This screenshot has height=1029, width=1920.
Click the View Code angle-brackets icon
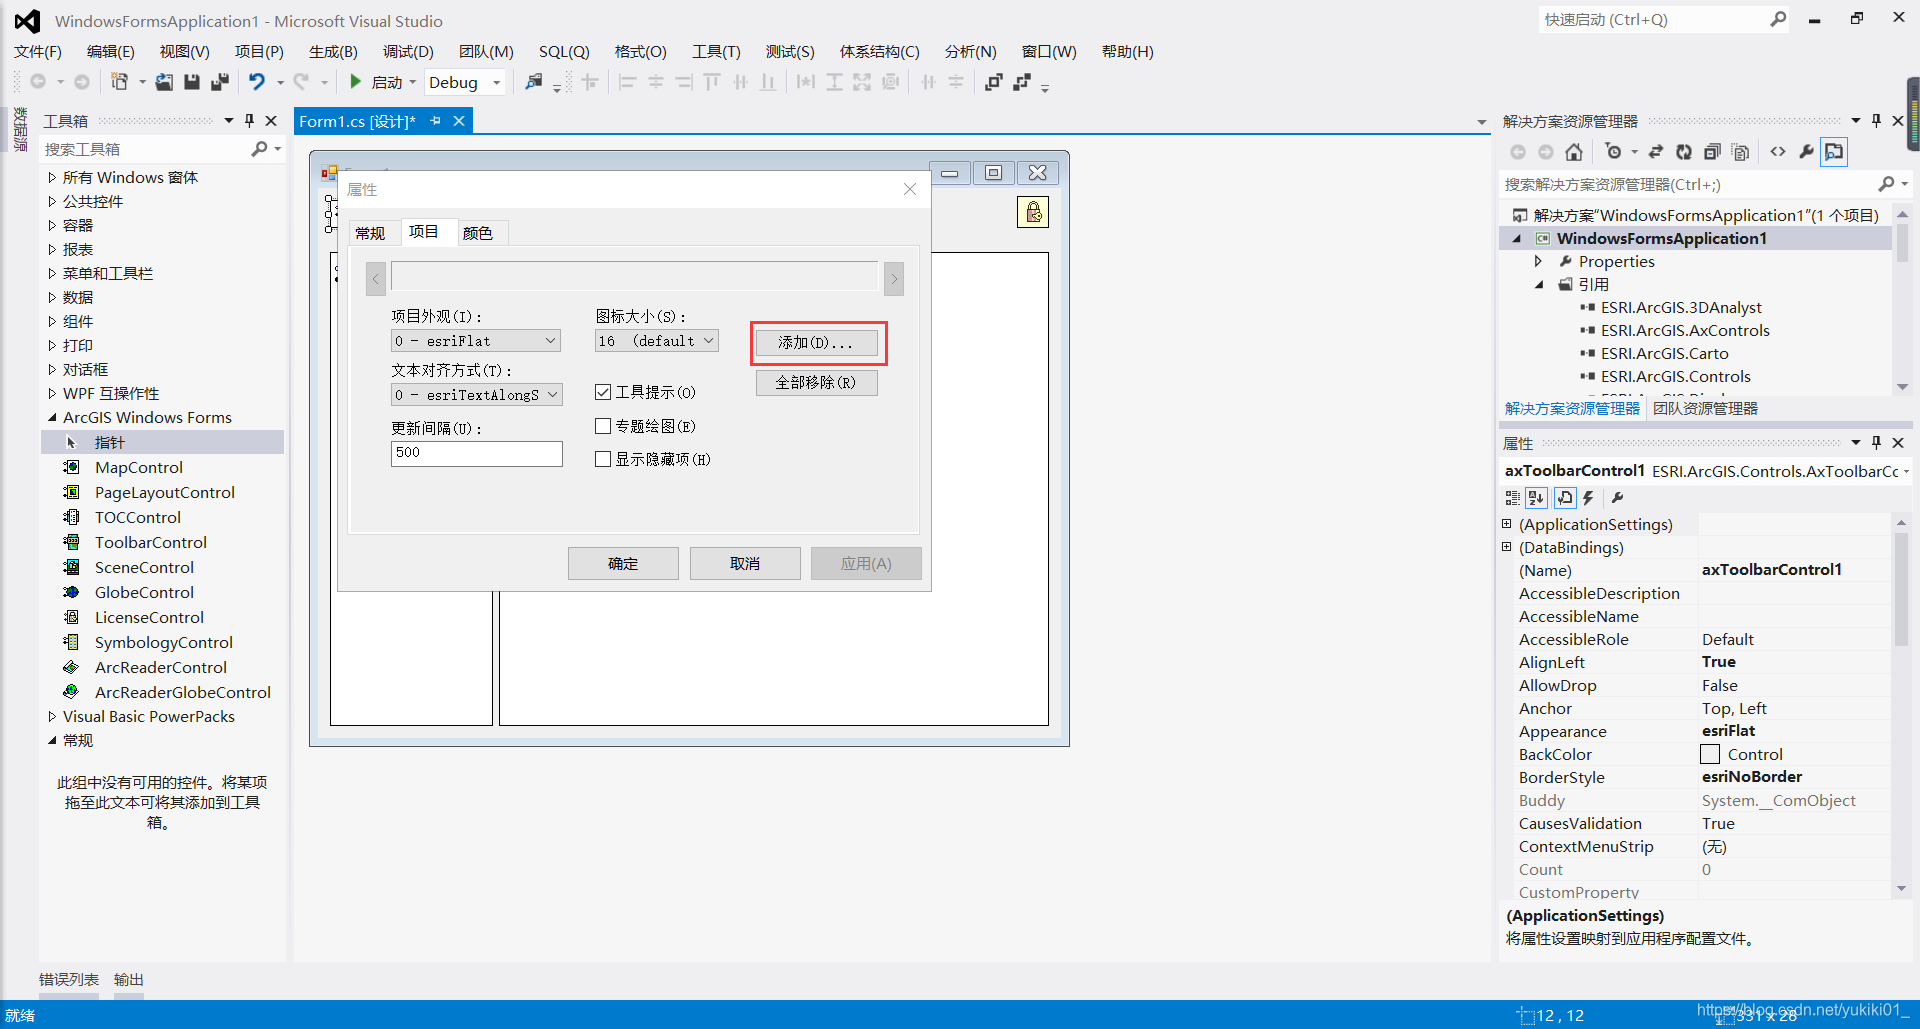tap(1778, 152)
